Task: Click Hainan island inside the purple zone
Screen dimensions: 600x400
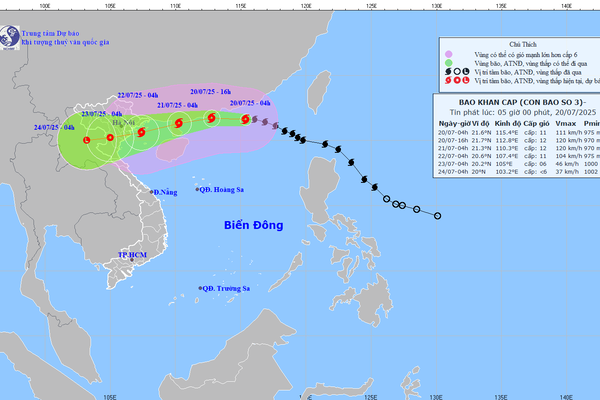Action: click(x=172, y=149)
